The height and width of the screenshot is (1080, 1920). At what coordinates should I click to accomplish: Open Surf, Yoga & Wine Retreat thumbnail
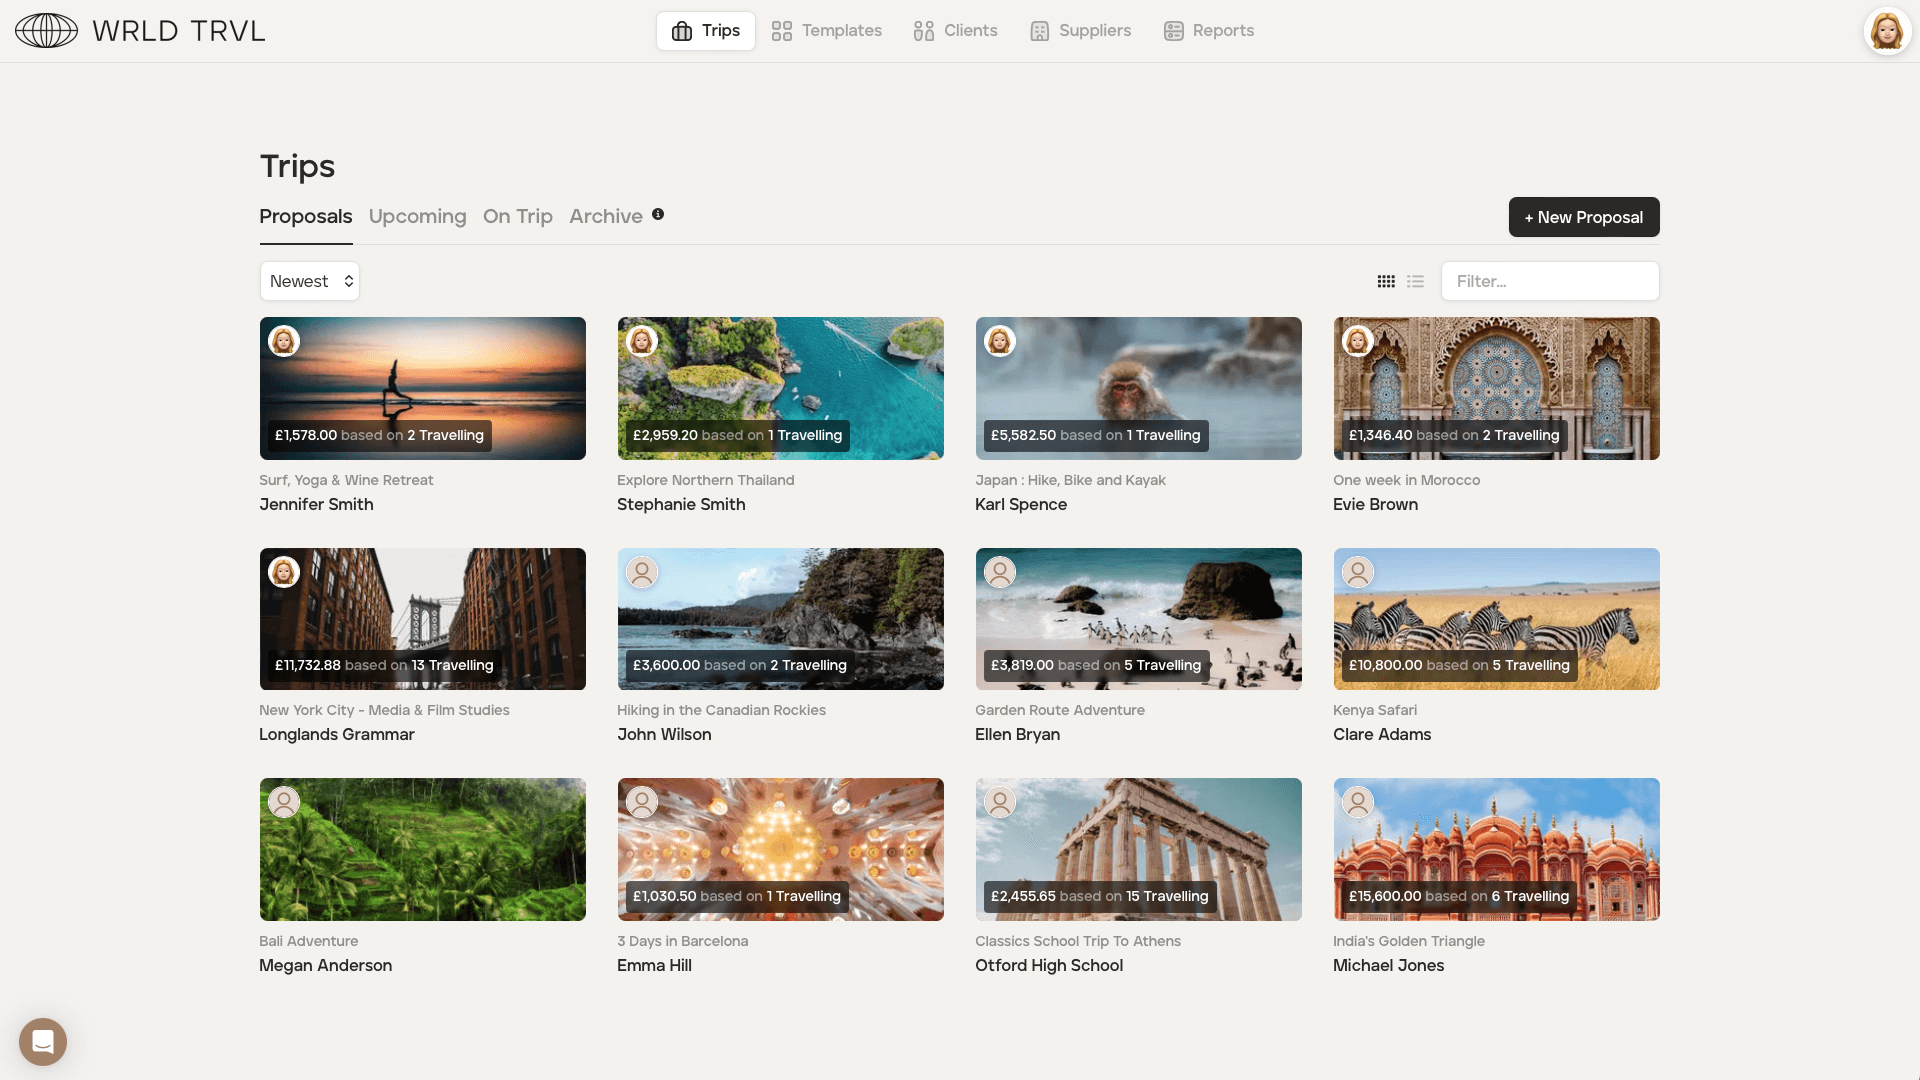(x=423, y=389)
